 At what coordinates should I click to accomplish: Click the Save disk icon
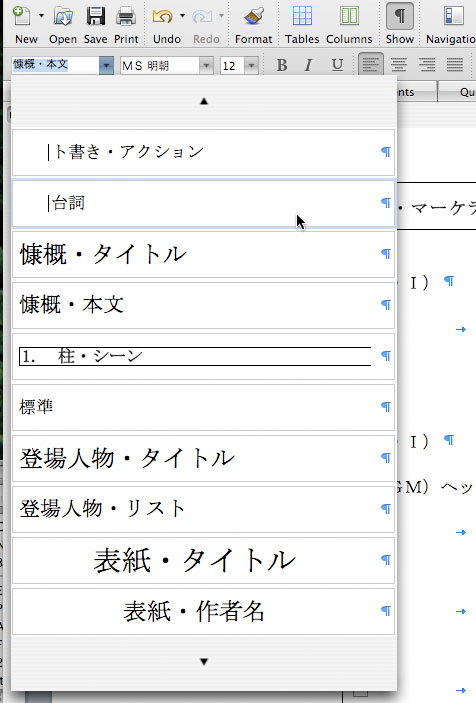coord(95,16)
